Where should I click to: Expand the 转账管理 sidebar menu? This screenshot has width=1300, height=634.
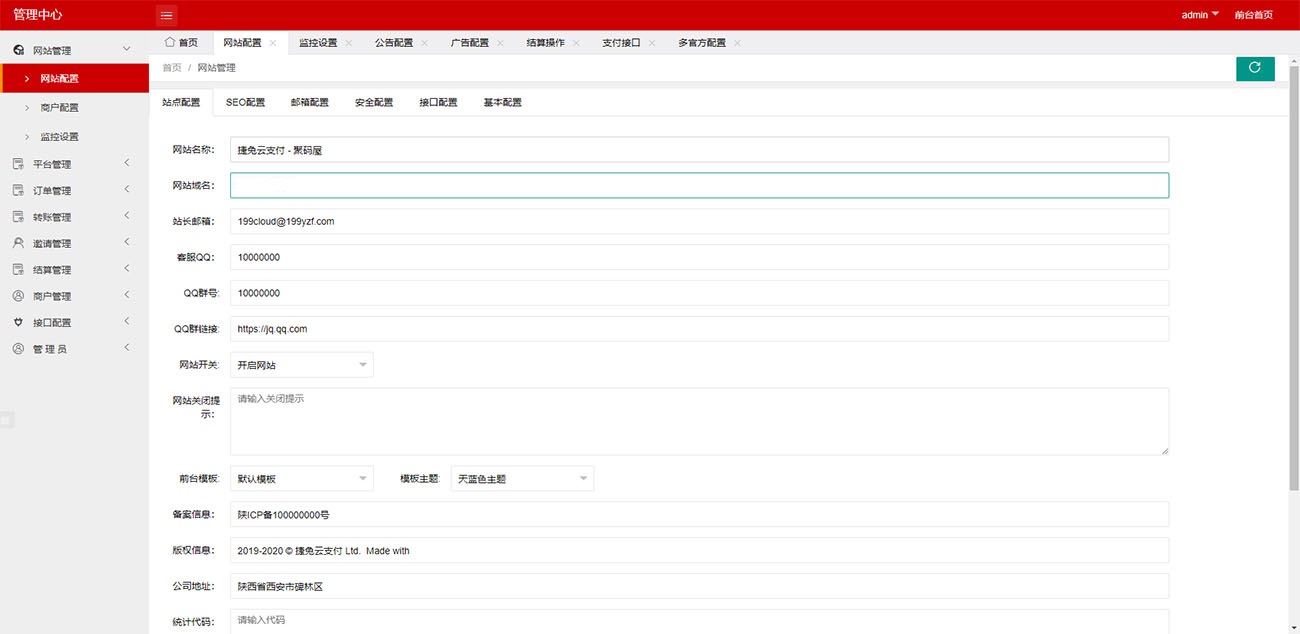click(x=126, y=217)
